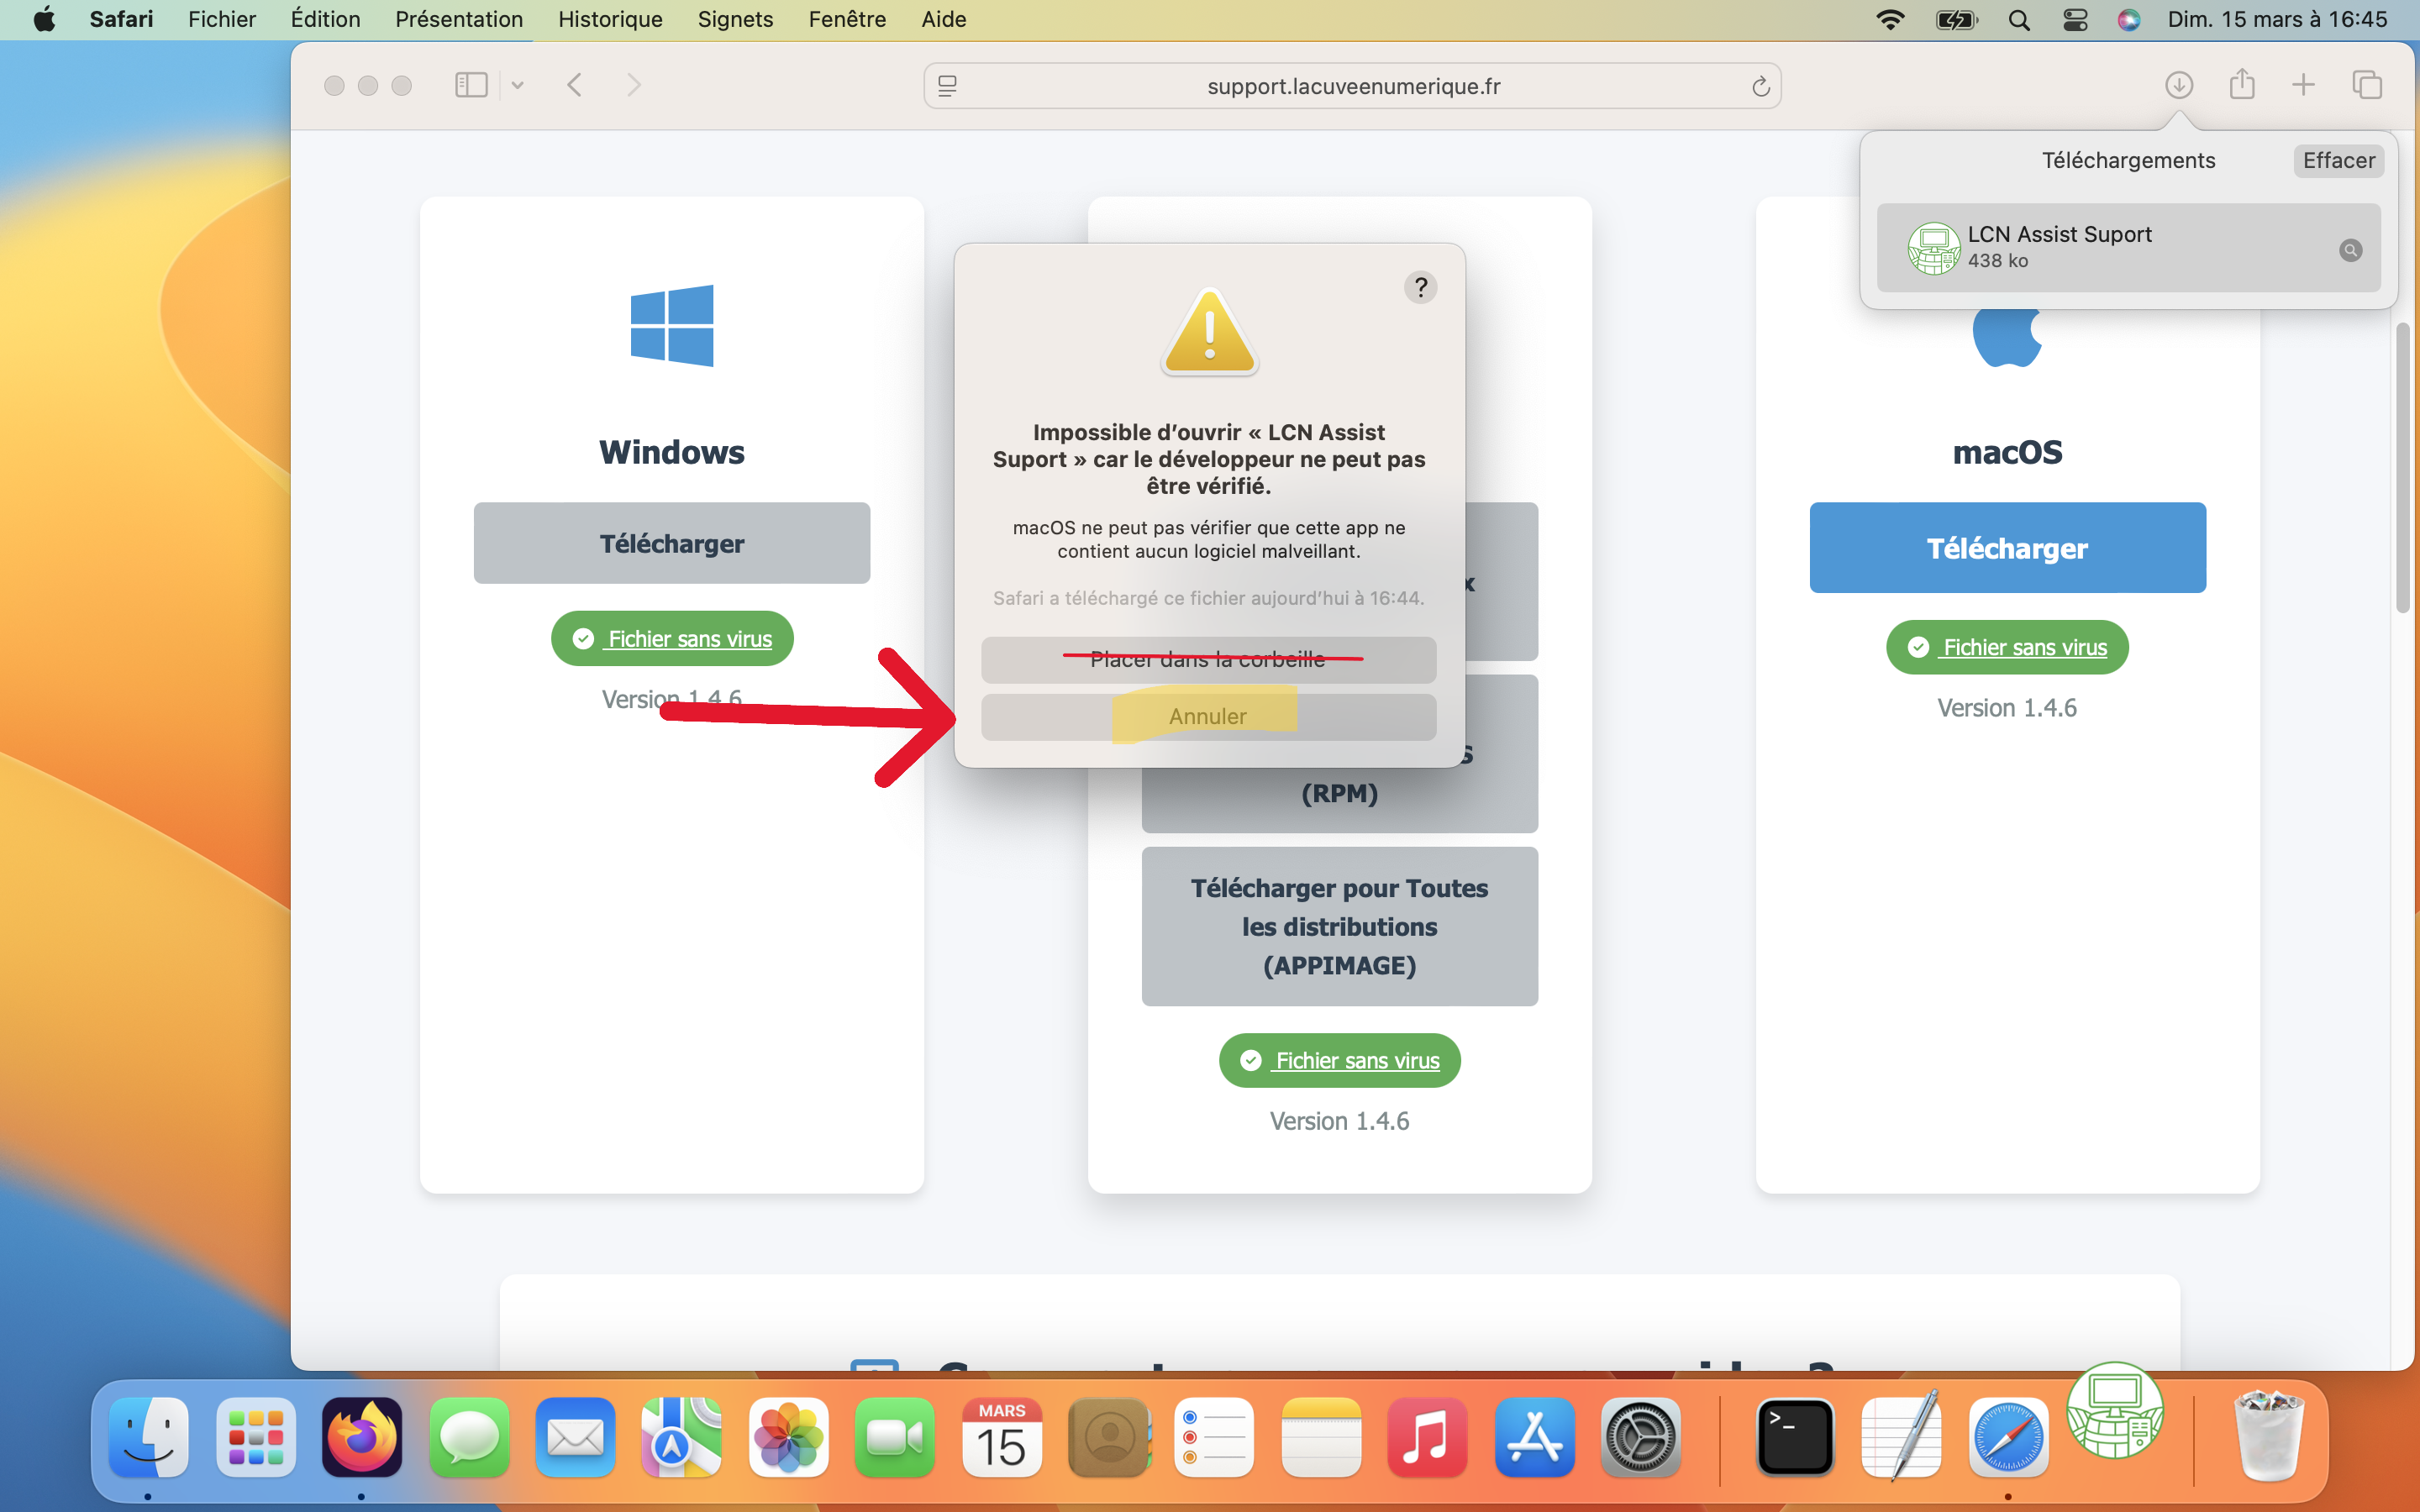Open the Trash in the Dock
This screenshot has width=2420, height=1512.
coord(2268,1436)
